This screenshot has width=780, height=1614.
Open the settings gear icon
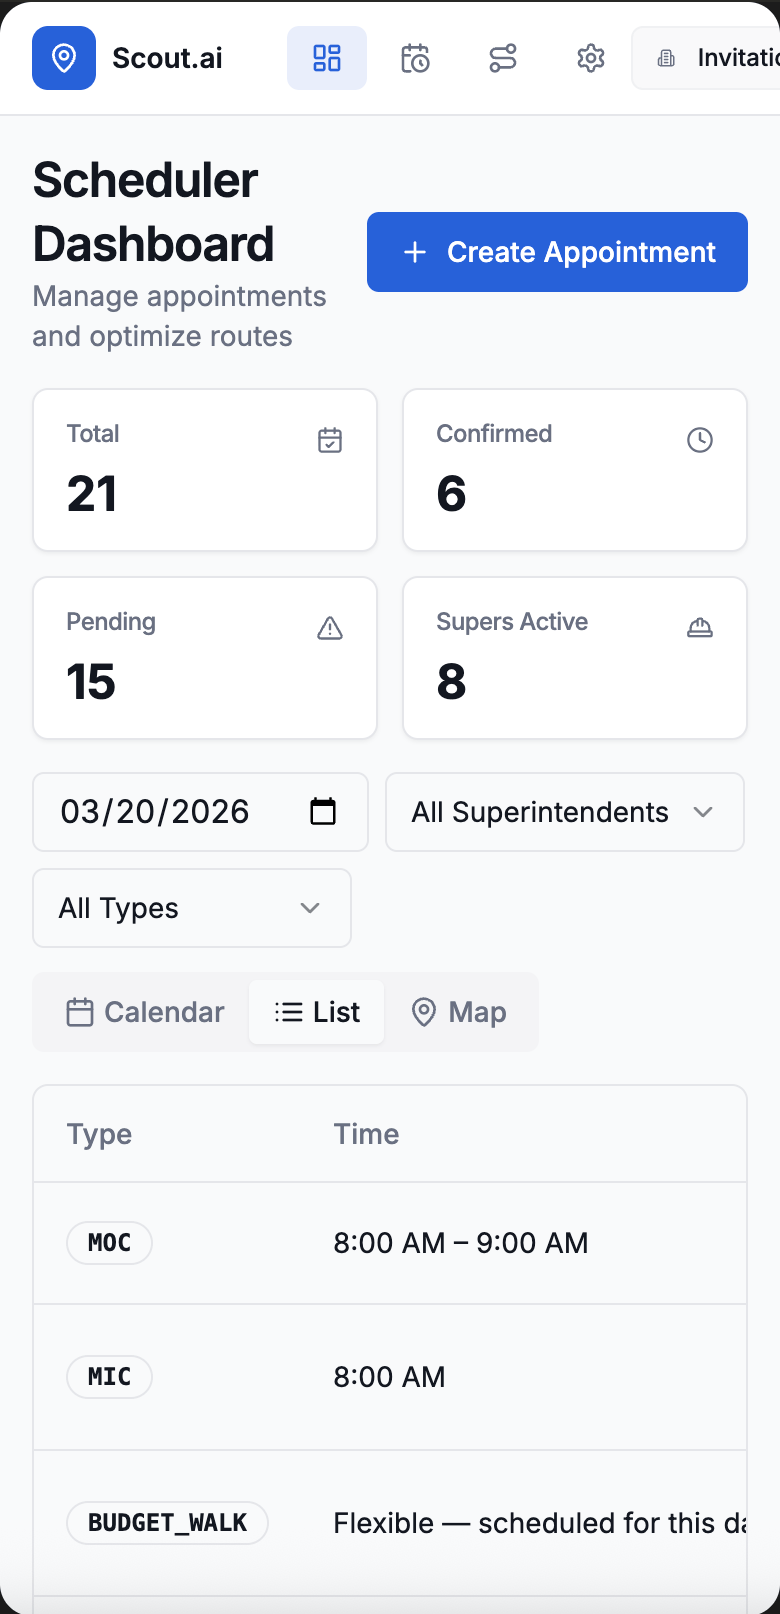pos(591,58)
